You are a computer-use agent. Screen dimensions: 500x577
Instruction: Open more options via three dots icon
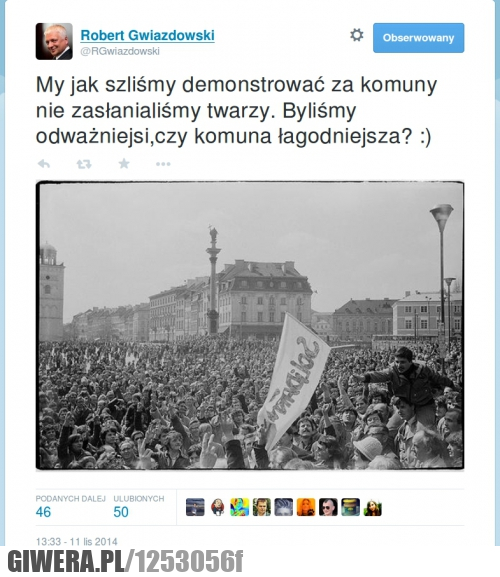(x=163, y=164)
